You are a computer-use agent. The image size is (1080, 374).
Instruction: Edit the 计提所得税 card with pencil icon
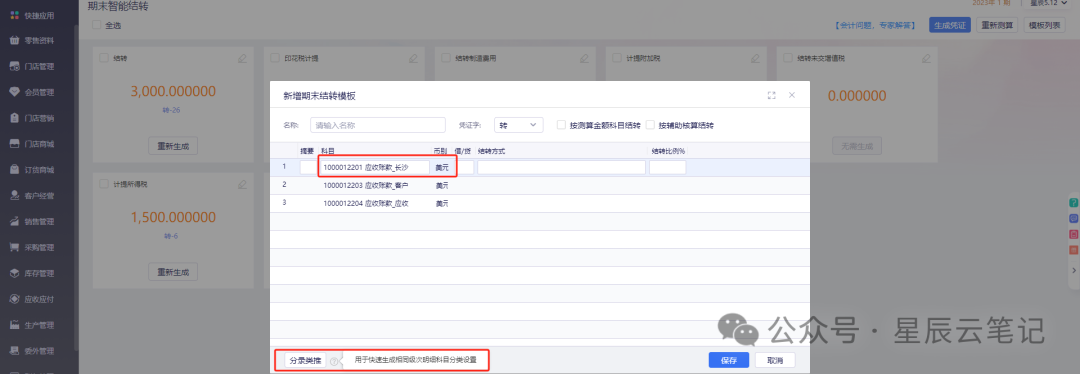242,185
